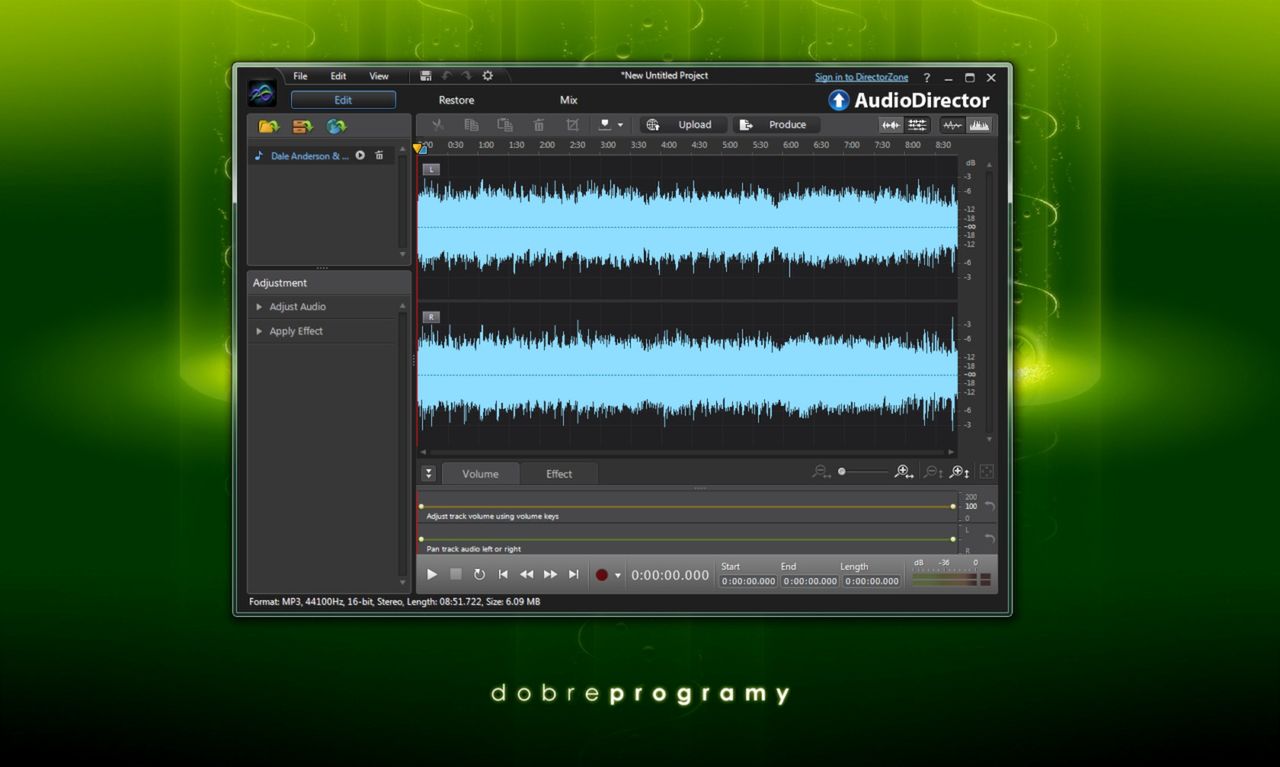Select the Effect tab
The width and height of the screenshot is (1280, 767).
click(x=559, y=474)
